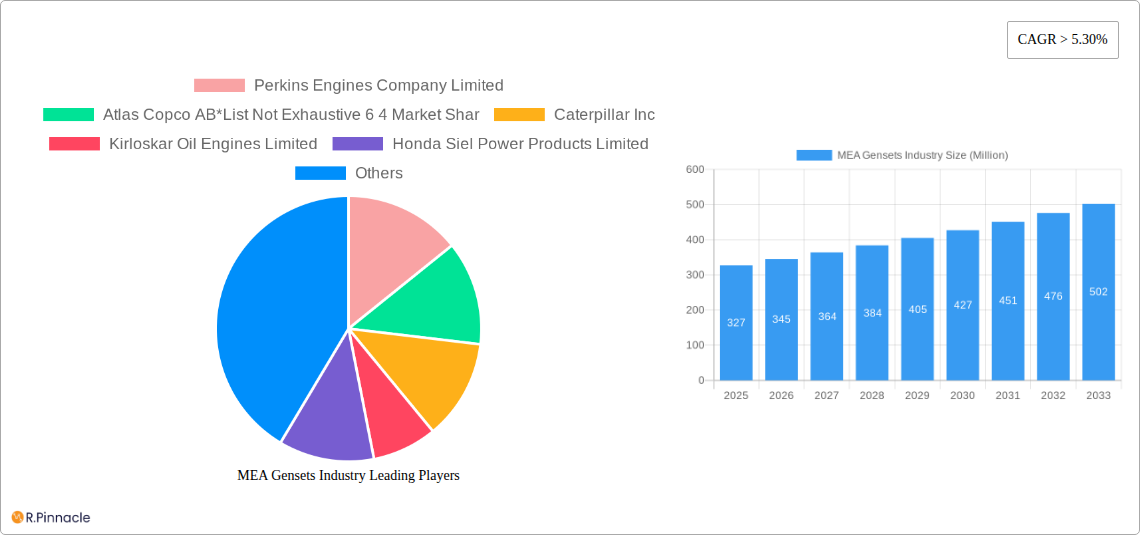Click the 600 y-axis label
This screenshot has height=535, width=1140.
[x=695, y=169]
